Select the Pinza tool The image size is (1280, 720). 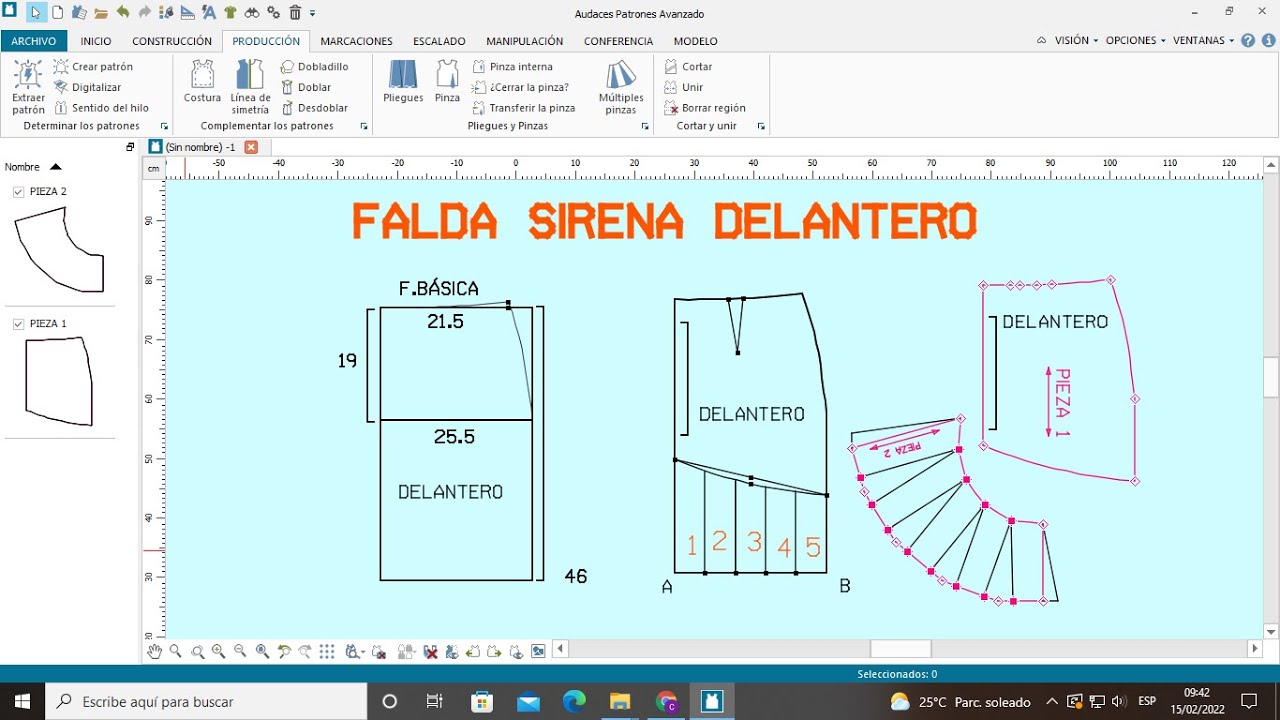pos(447,81)
